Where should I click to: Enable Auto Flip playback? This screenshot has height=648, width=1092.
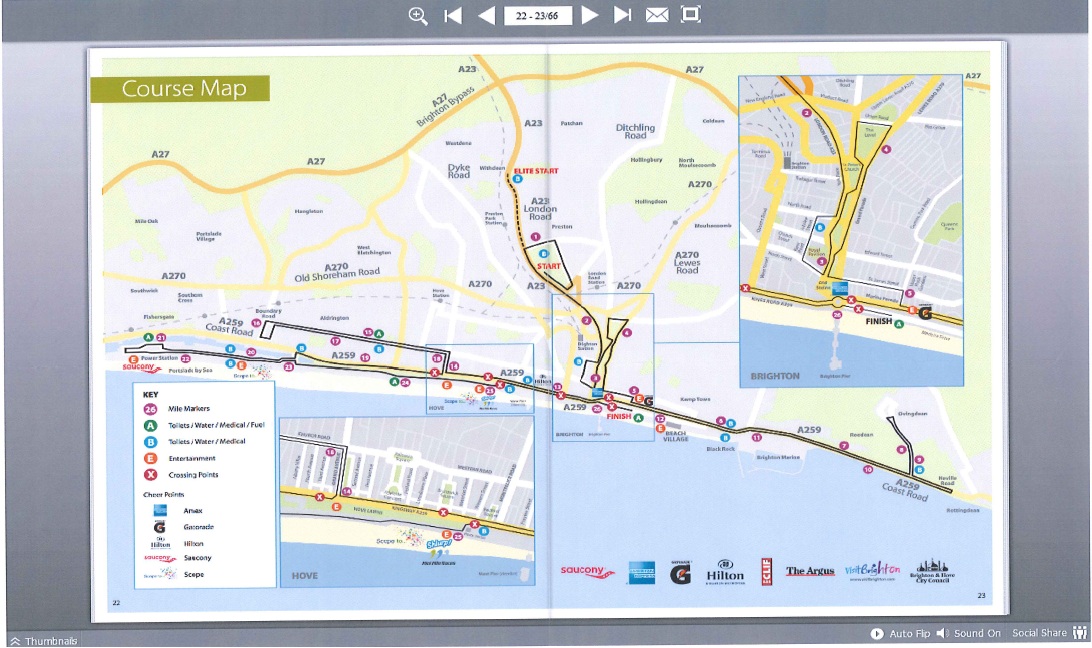[900, 633]
